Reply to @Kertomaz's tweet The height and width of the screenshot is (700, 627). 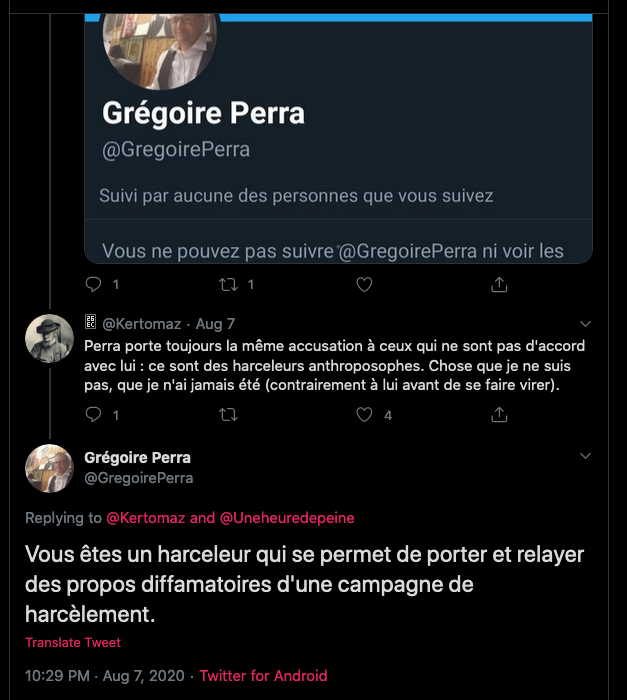coord(94,414)
